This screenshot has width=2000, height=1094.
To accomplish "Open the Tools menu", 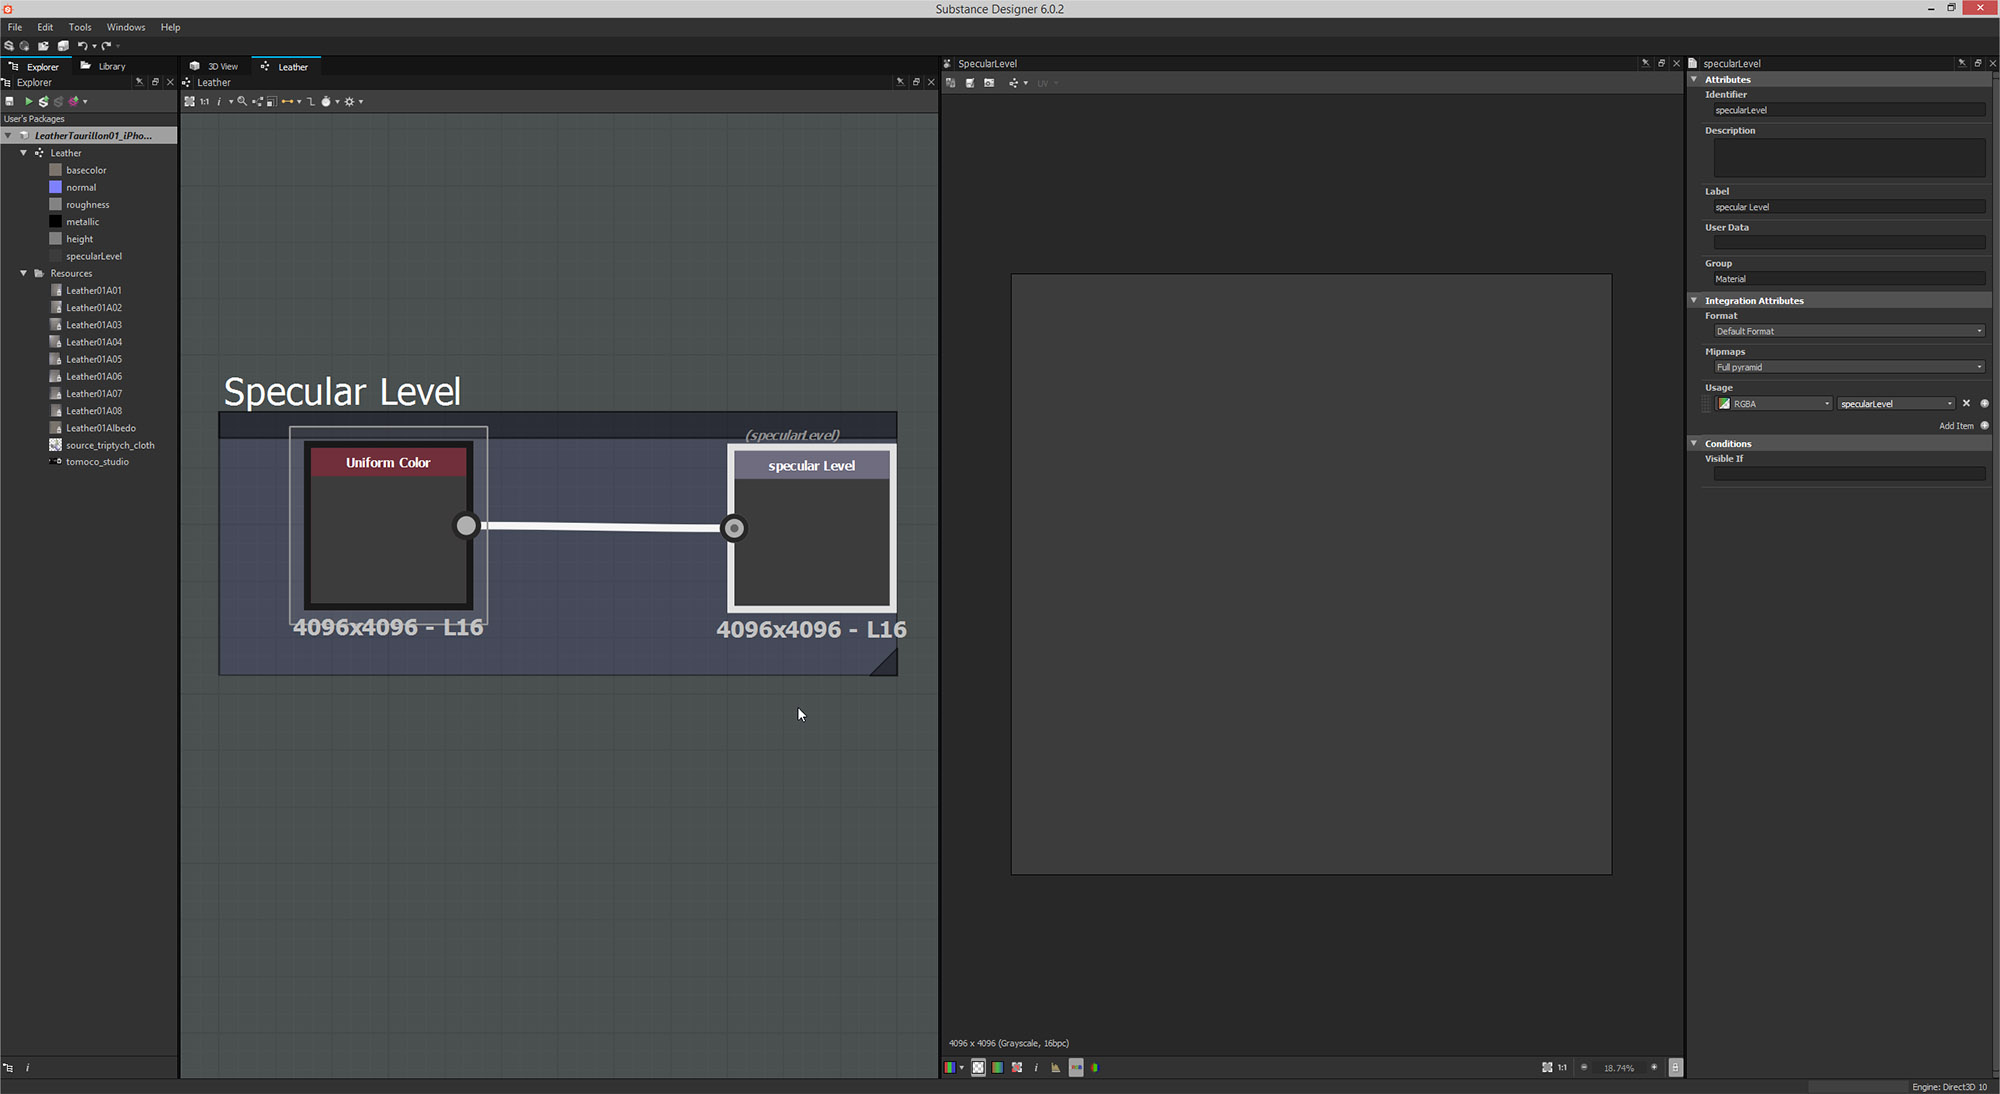I will 80,27.
